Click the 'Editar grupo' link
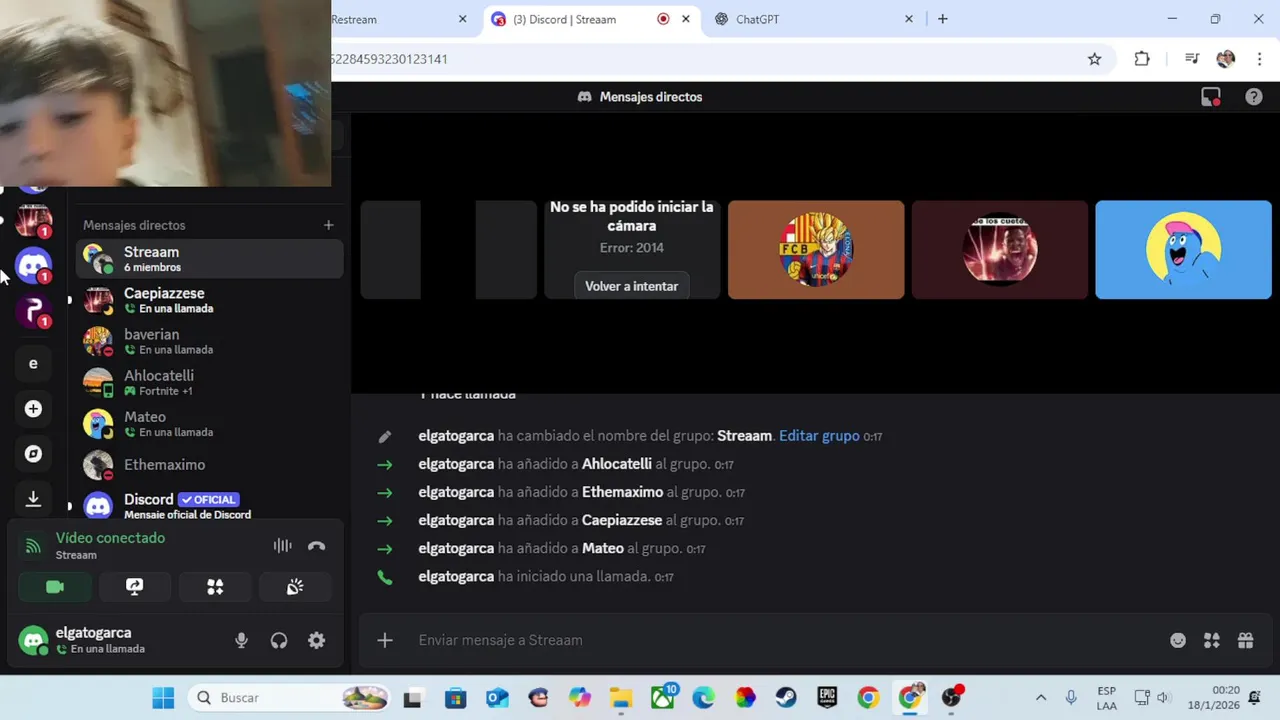The height and width of the screenshot is (720, 1280). click(819, 436)
